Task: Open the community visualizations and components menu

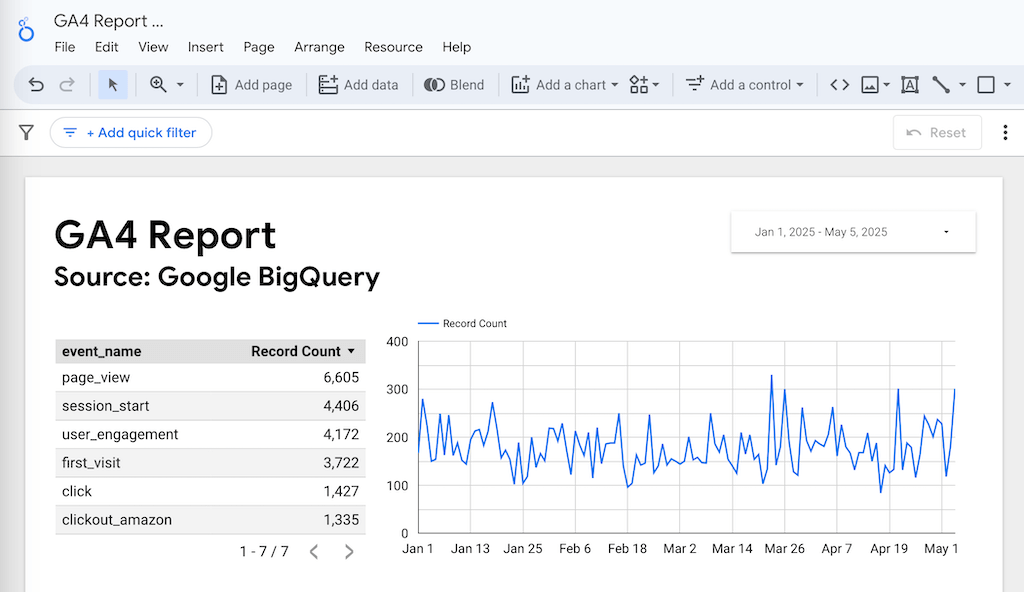Action: [644, 85]
